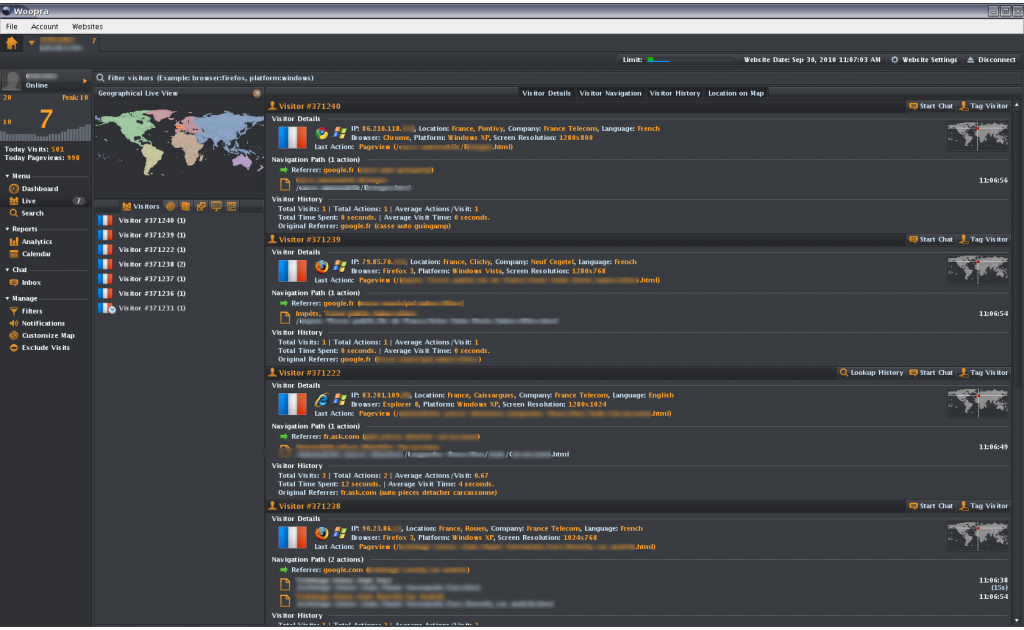Tag Visitor #371238
The image size is (1024, 630).
tap(984, 506)
